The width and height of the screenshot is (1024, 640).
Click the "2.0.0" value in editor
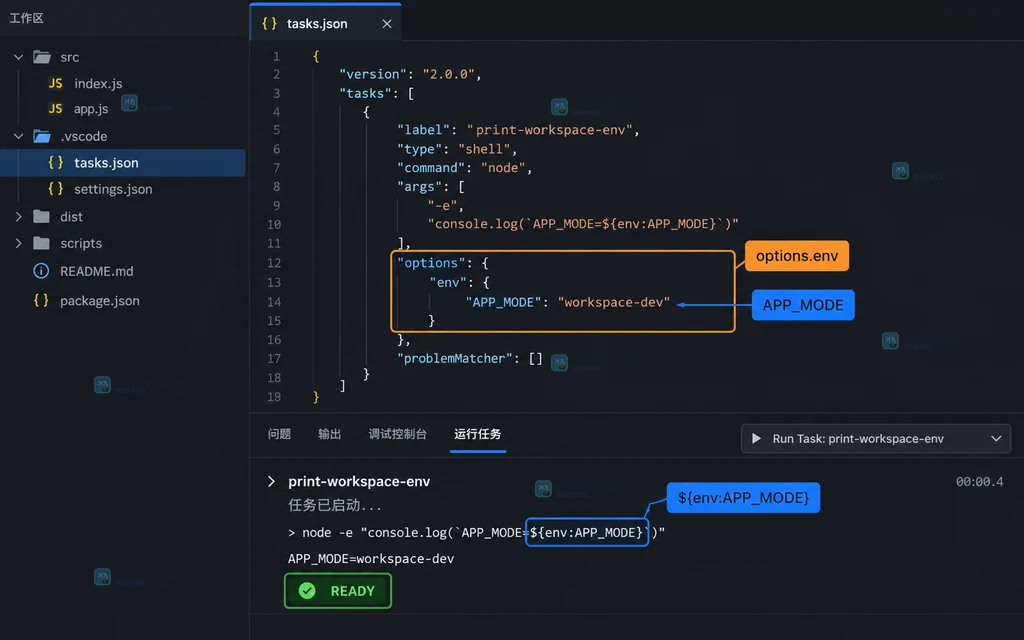coord(448,74)
